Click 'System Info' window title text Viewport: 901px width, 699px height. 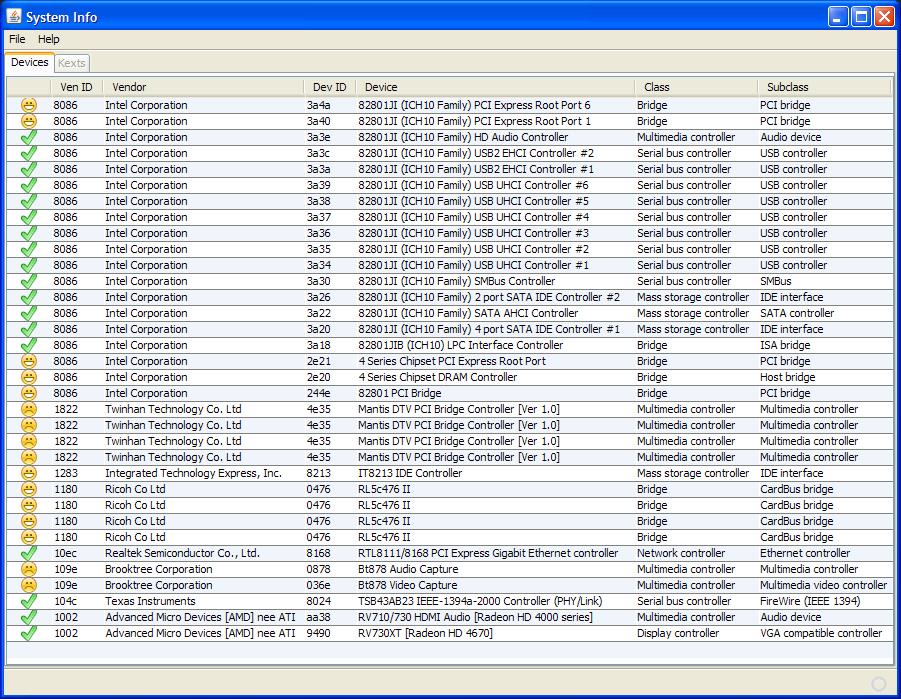[61, 17]
